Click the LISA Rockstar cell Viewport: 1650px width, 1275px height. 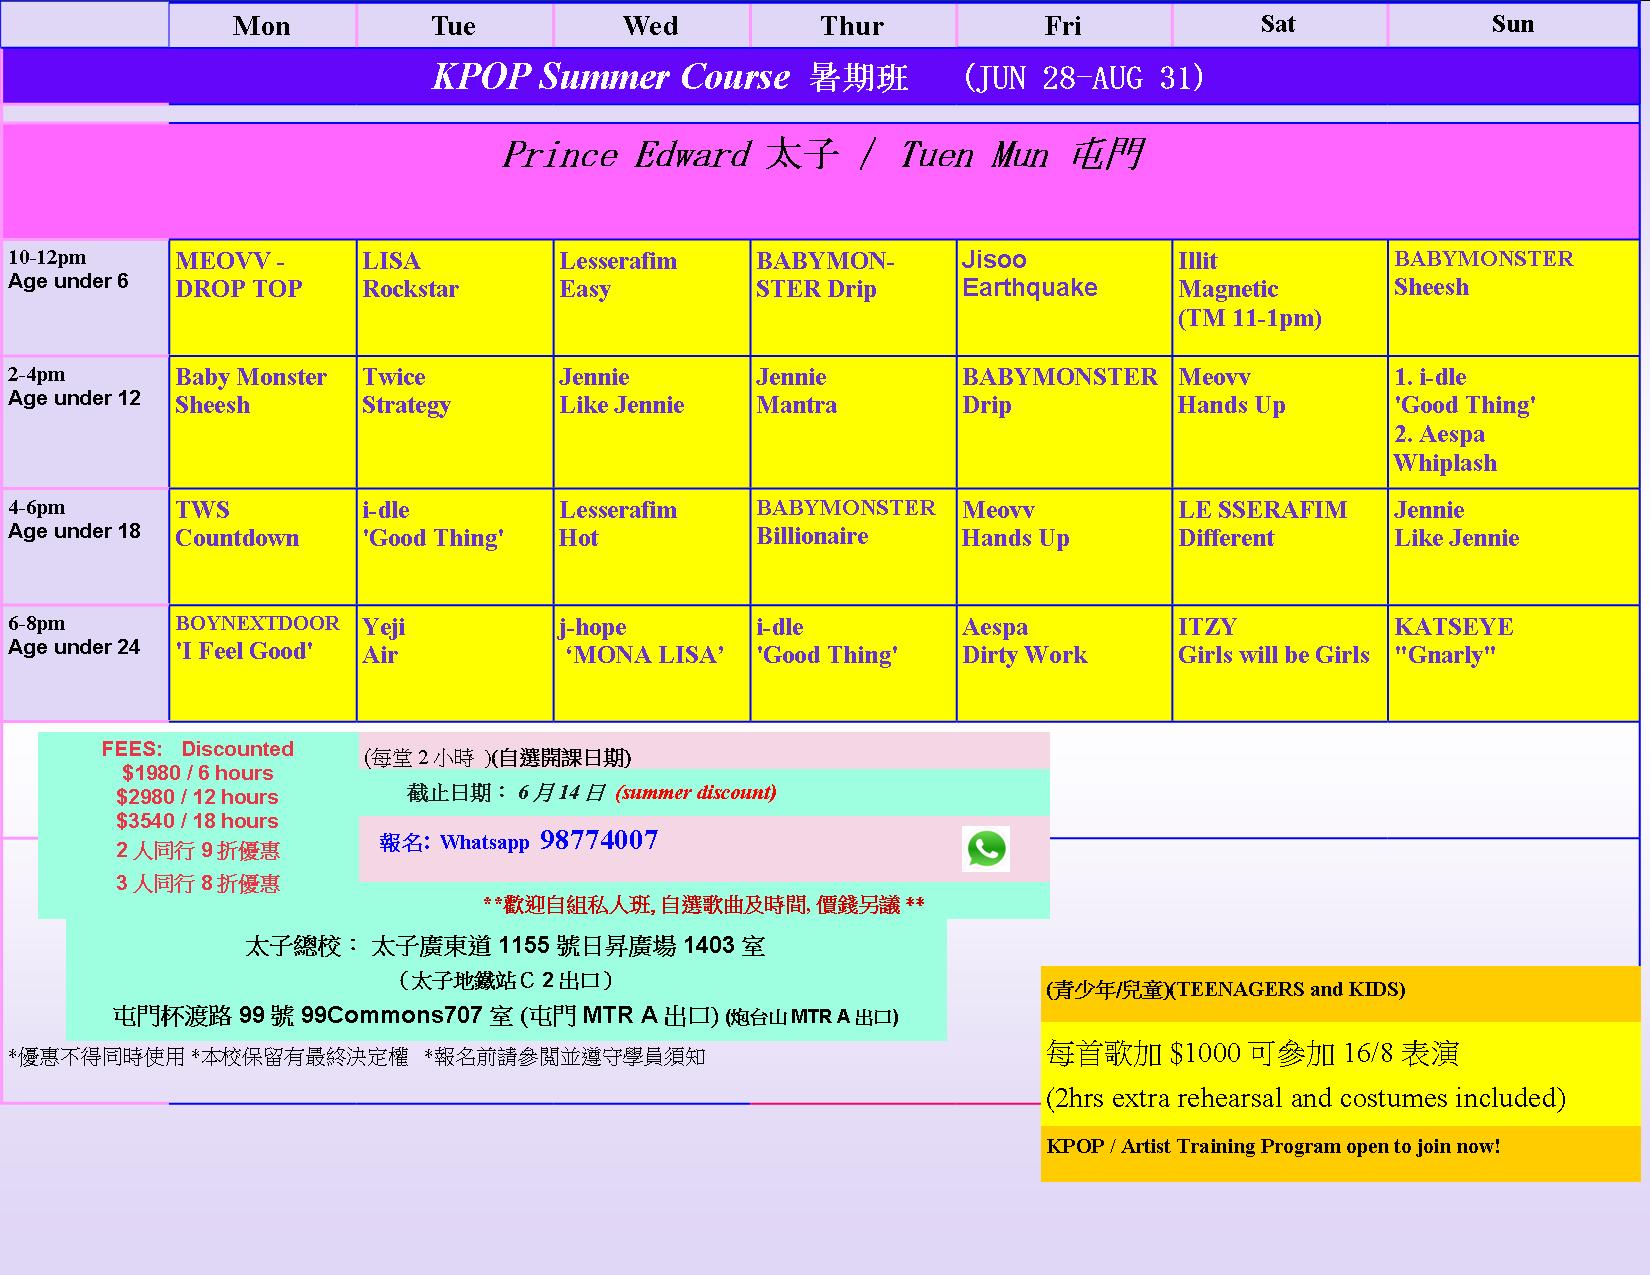[x=455, y=297]
